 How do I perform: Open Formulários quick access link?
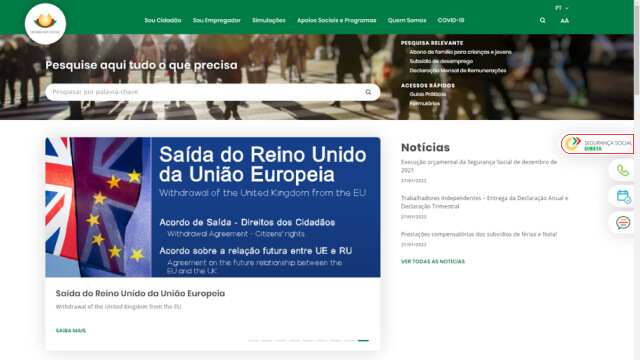tap(425, 103)
